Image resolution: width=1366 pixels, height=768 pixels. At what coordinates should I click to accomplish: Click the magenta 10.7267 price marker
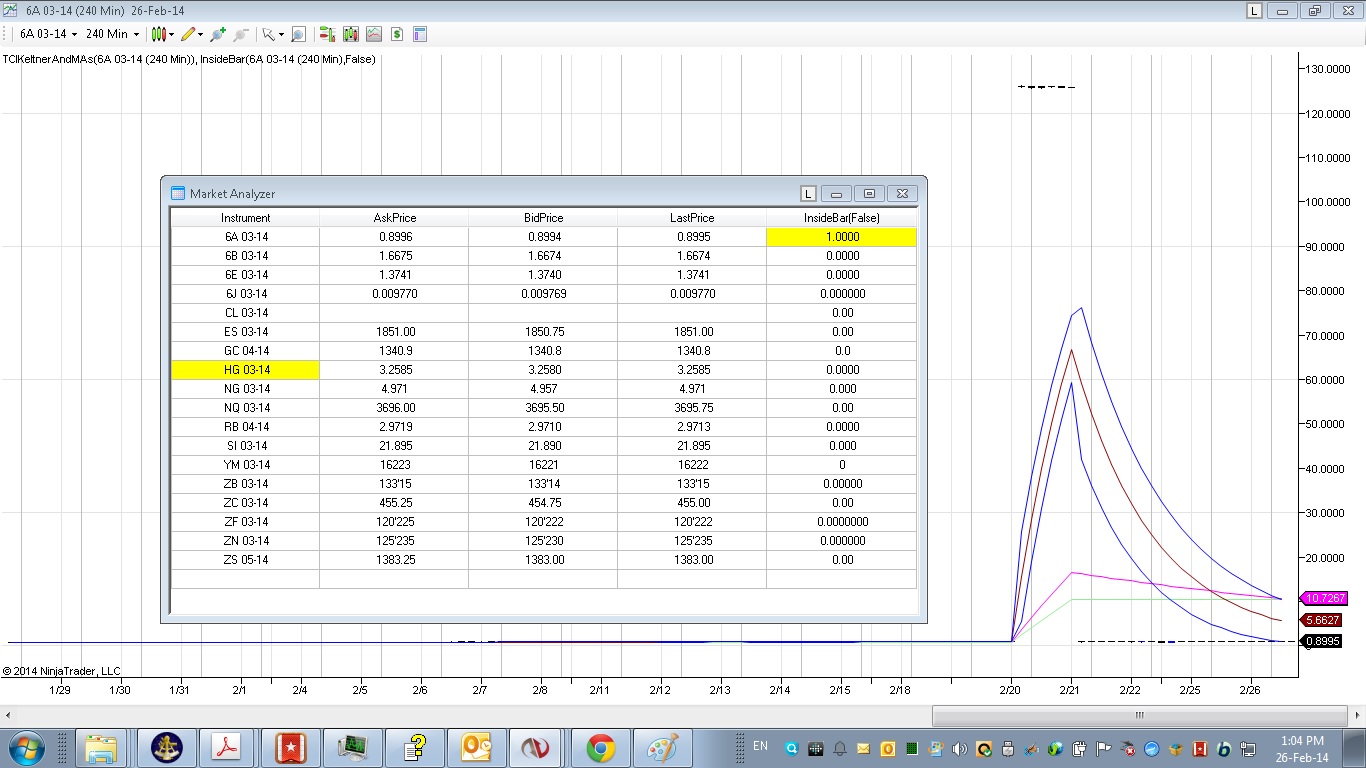(1325, 598)
